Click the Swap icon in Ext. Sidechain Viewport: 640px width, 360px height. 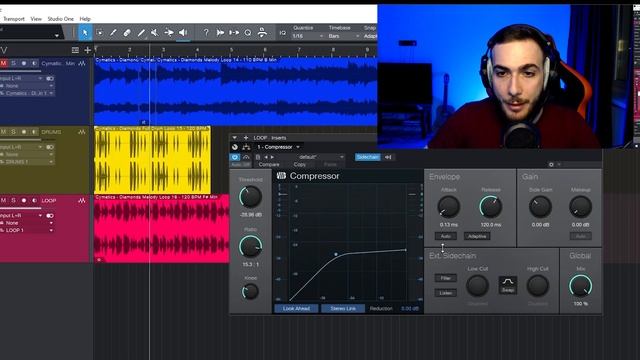tap(508, 285)
